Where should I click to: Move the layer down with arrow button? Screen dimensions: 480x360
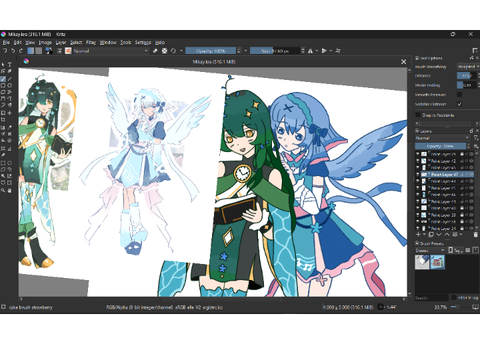coord(439,234)
